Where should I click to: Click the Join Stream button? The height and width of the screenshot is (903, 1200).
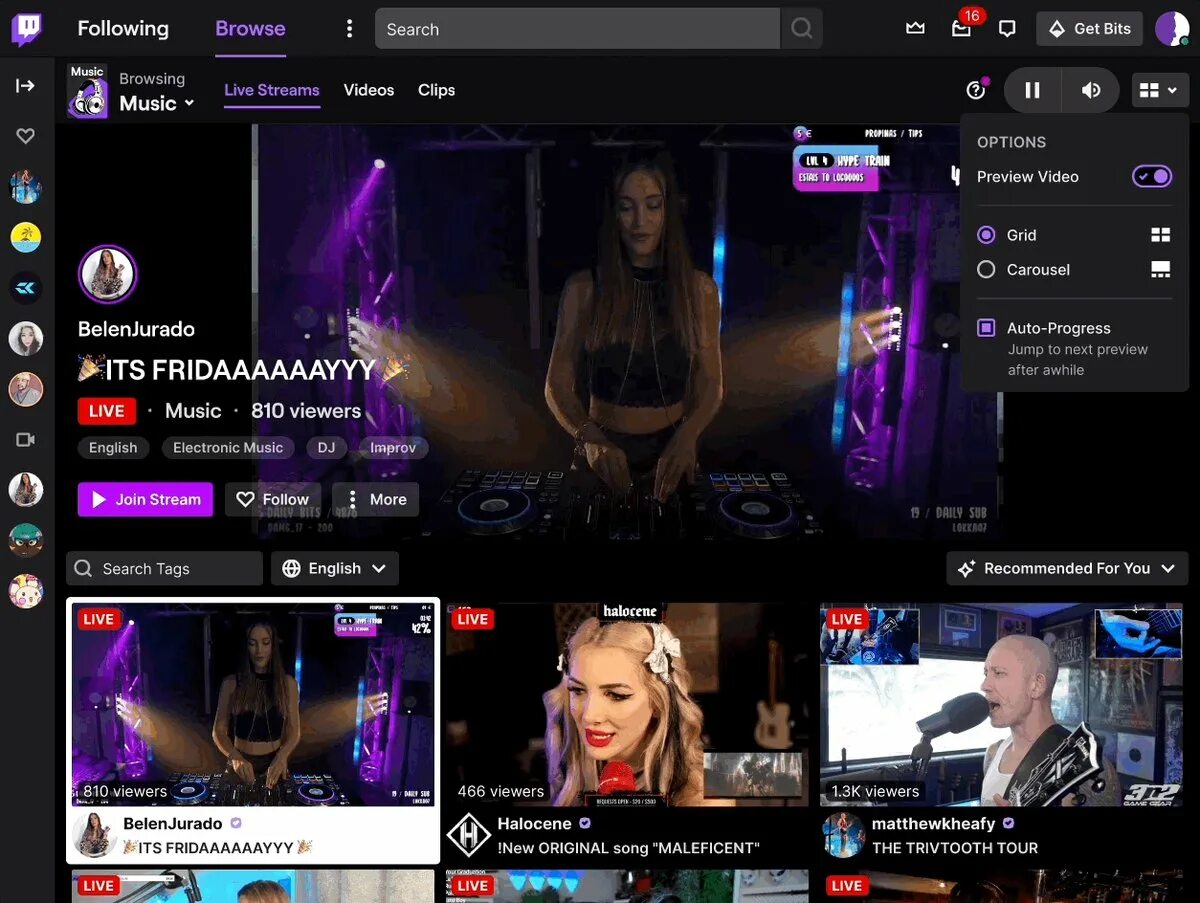(x=145, y=499)
